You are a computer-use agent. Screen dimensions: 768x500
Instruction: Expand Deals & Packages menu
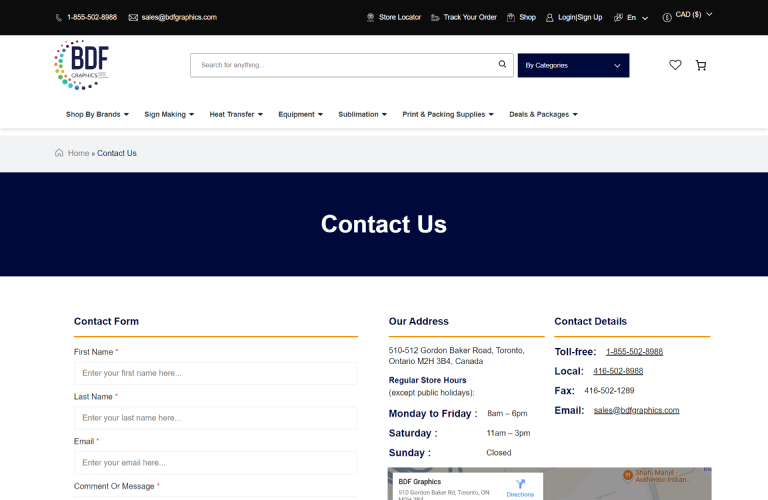coord(543,115)
